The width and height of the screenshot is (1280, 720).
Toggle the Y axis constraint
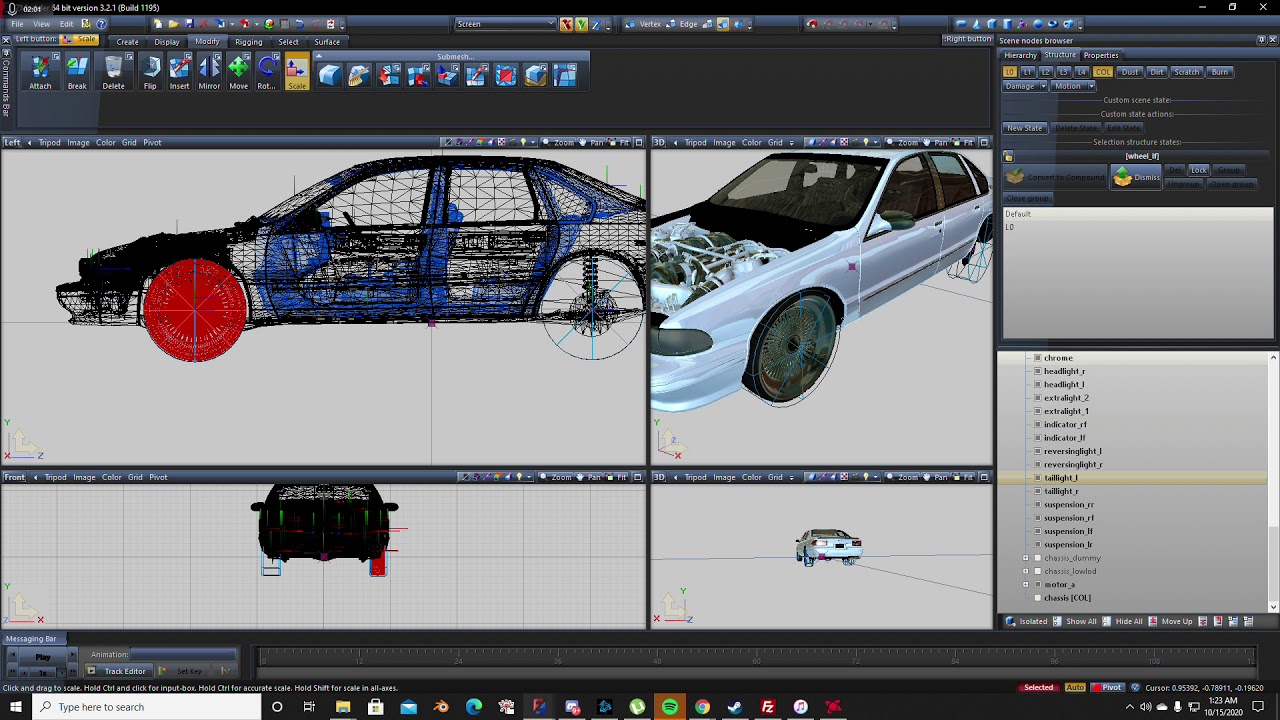pos(581,24)
